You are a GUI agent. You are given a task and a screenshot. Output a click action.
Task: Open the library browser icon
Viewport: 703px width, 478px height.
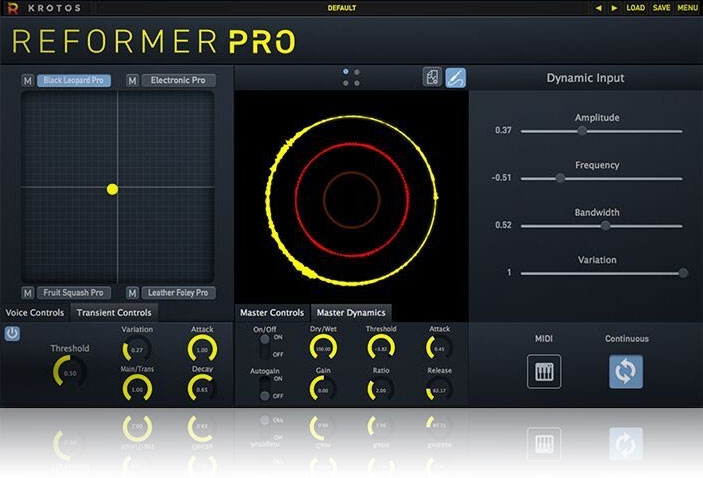432,77
